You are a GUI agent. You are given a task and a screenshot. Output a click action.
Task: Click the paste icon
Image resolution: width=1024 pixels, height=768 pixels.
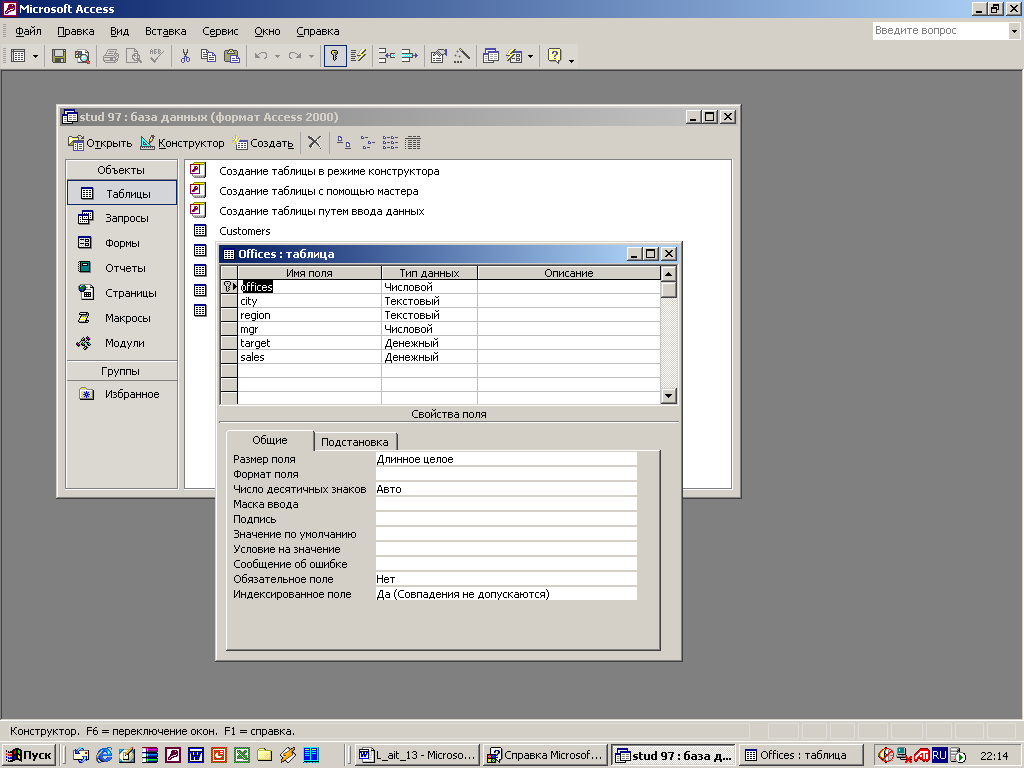[x=232, y=56]
